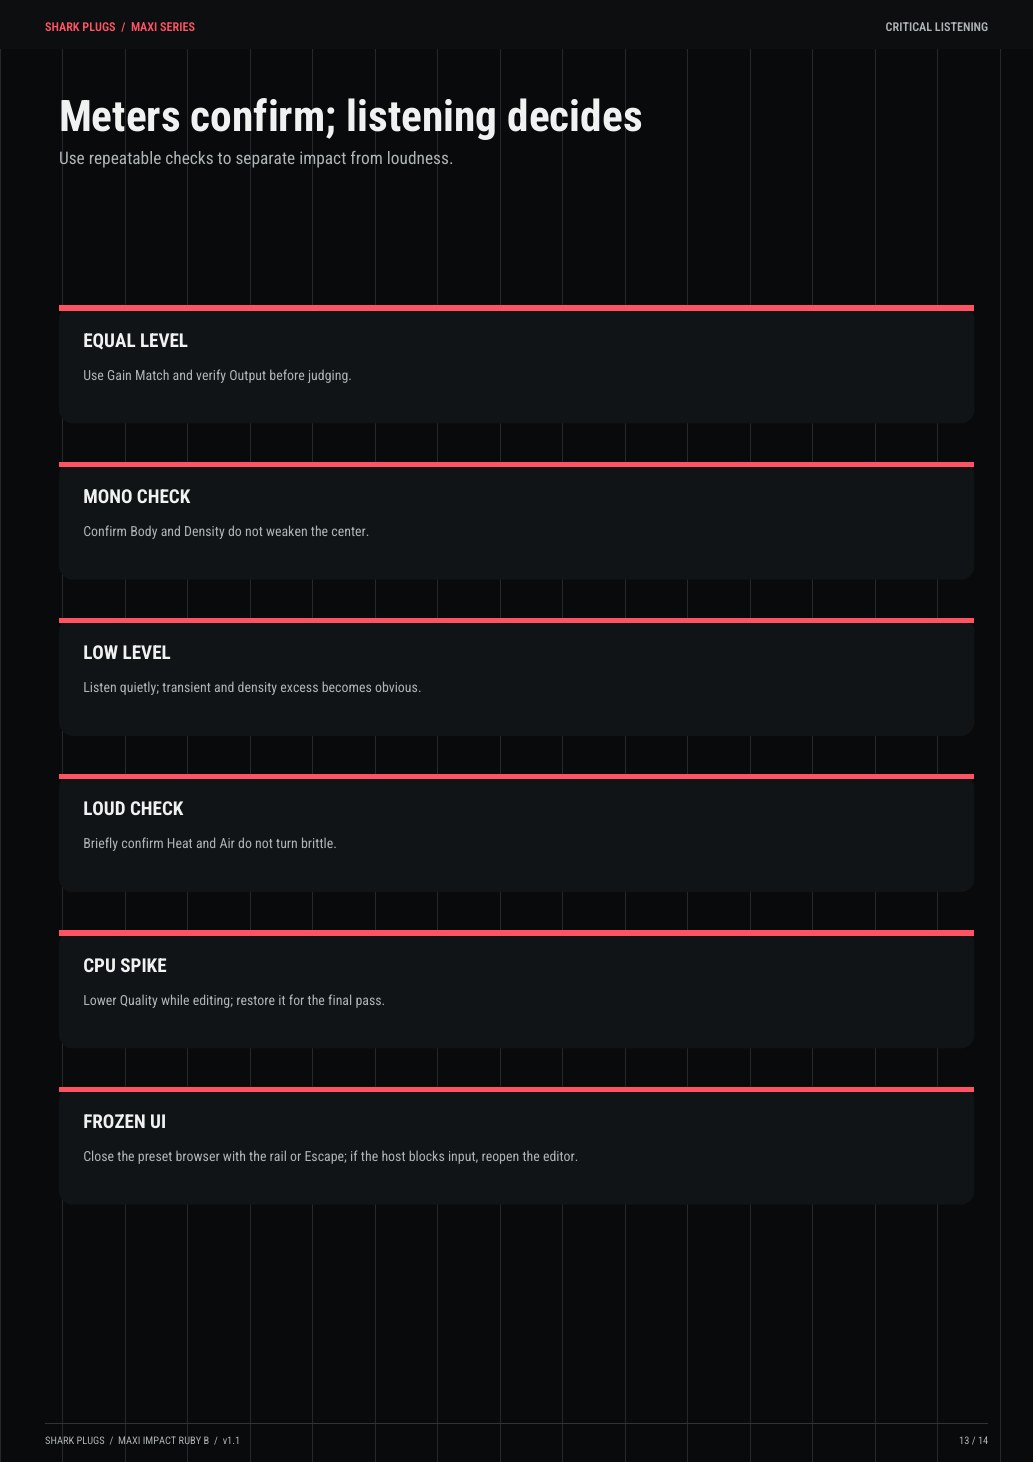This screenshot has width=1034, height=1462.
Task: Select the LOW LEVEL card heading
Action: click(x=127, y=653)
